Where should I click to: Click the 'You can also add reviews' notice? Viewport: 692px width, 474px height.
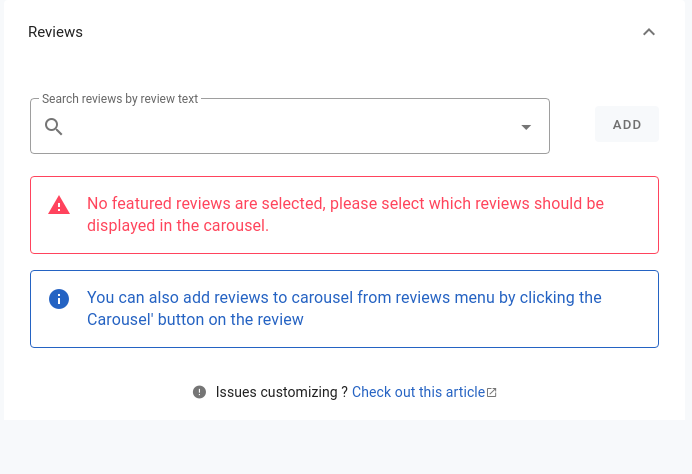[344, 308]
